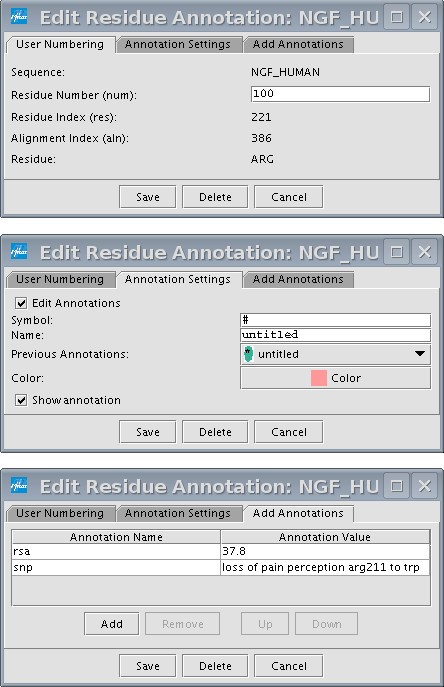Cancel in the User Numbering window

pyautogui.click(x=289, y=197)
